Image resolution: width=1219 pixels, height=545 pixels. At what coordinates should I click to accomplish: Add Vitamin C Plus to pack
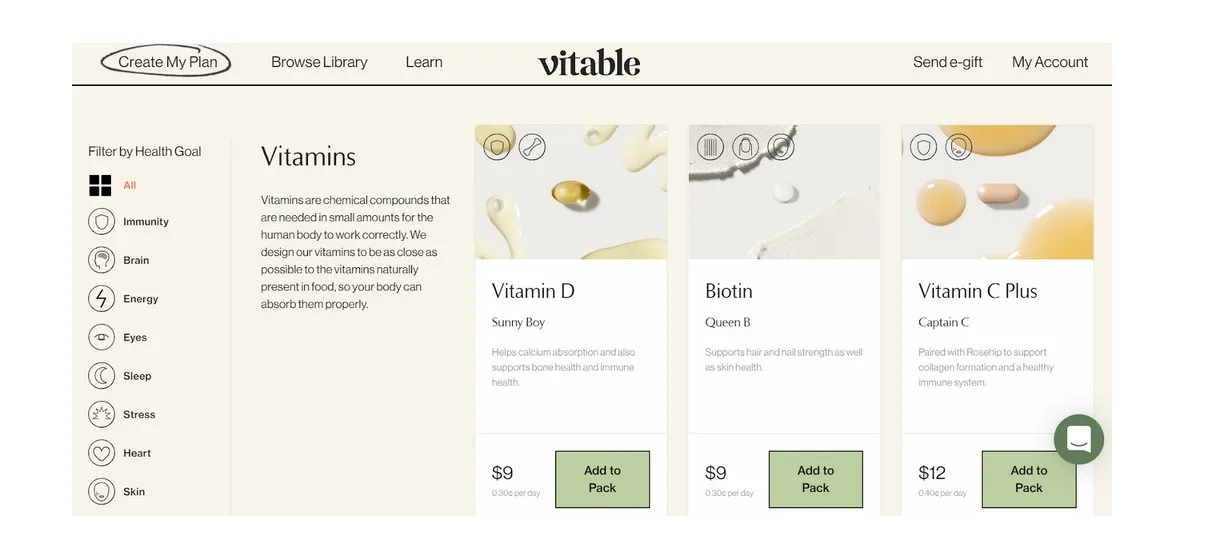click(1028, 479)
